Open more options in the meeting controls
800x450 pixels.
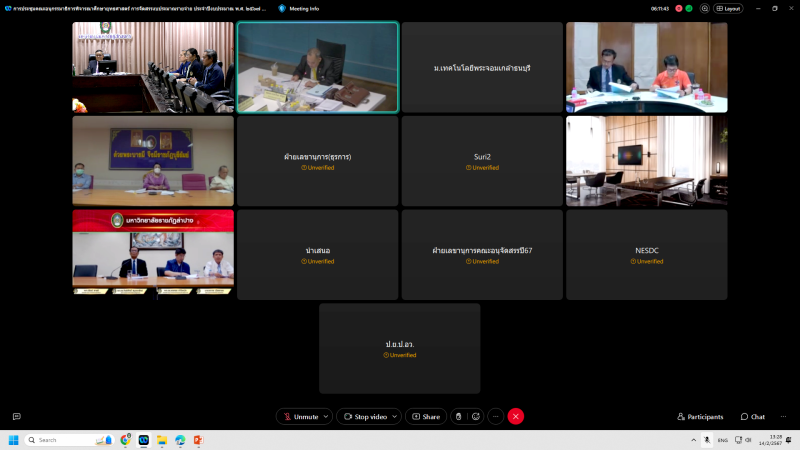click(495, 416)
